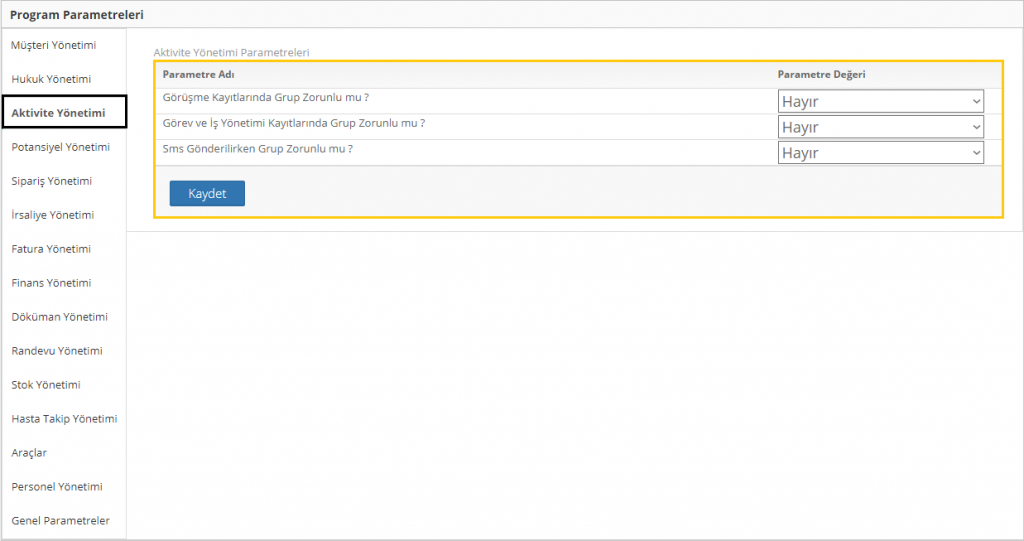The width and height of the screenshot is (1024, 541).
Task: Open Stok Yönetimi parameters
Action: point(46,385)
